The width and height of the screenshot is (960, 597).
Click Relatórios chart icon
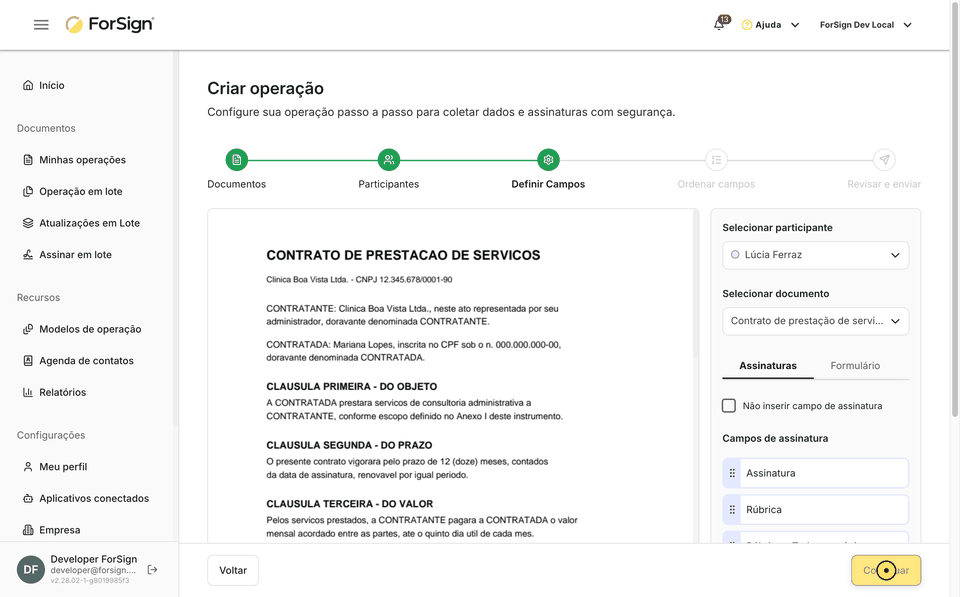[x=28, y=392]
